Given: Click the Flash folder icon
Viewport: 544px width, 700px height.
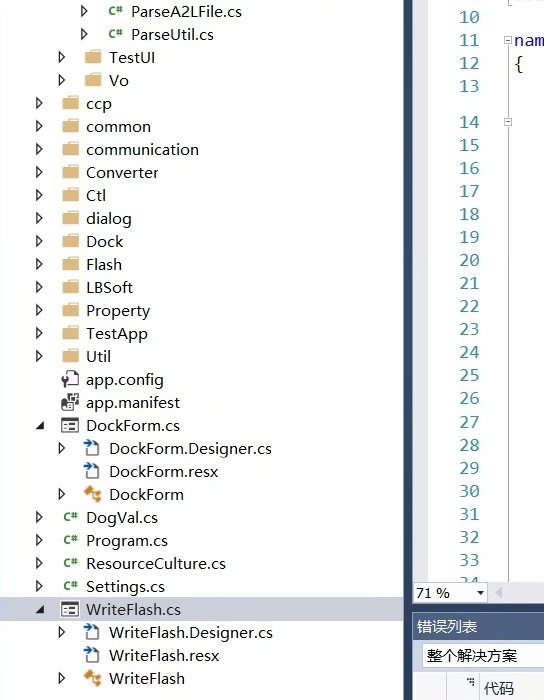Looking at the screenshot, I should click(x=71, y=264).
